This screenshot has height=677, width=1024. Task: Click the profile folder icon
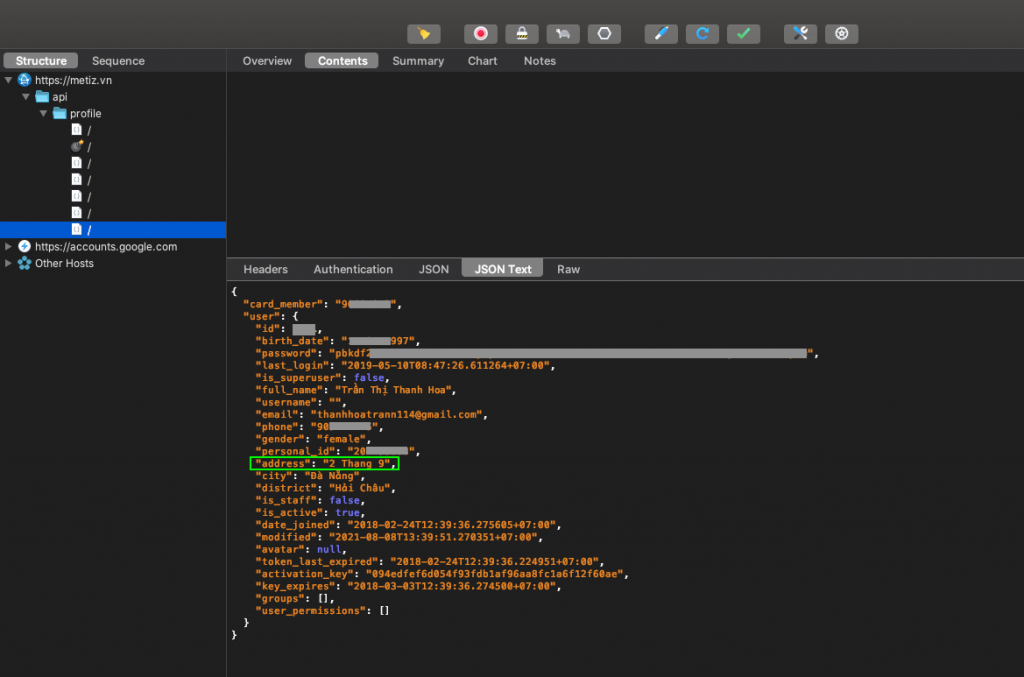point(59,114)
